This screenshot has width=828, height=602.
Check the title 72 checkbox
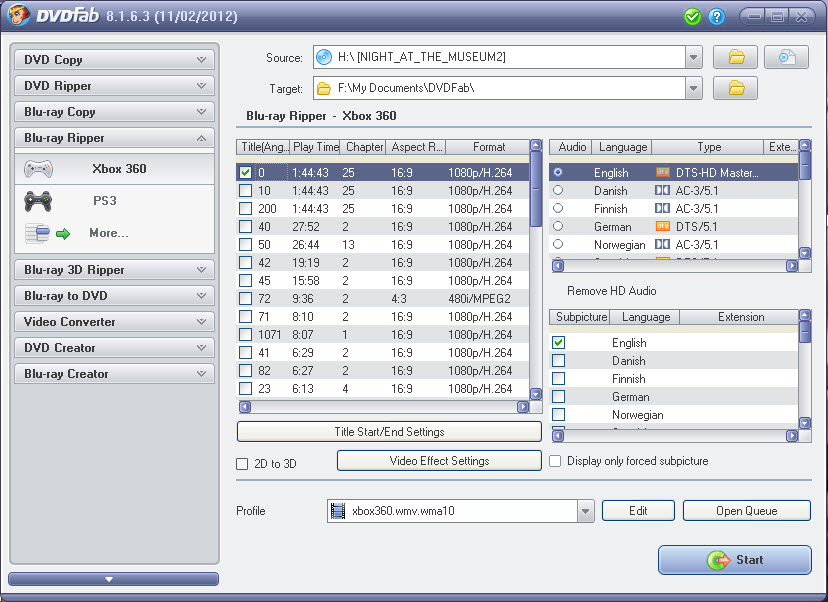coord(245,298)
